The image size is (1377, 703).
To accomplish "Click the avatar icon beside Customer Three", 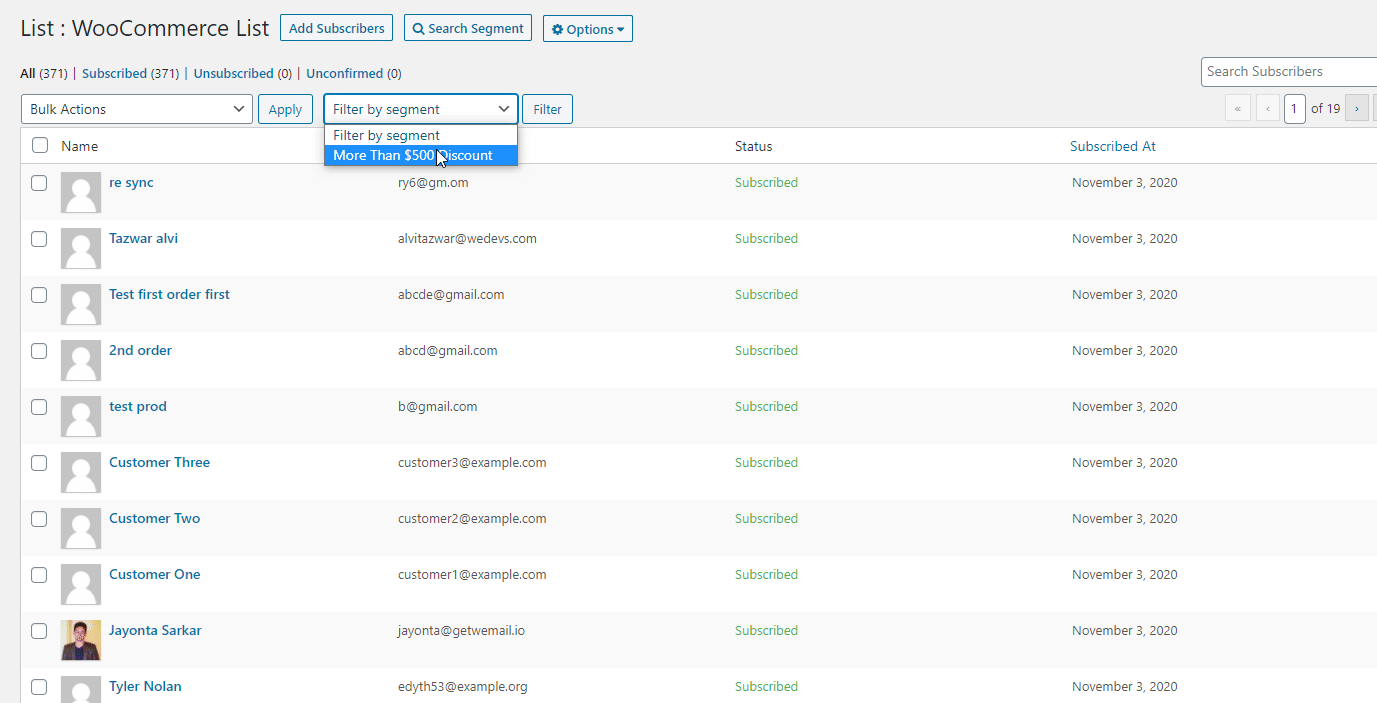I will click(x=81, y=472).
